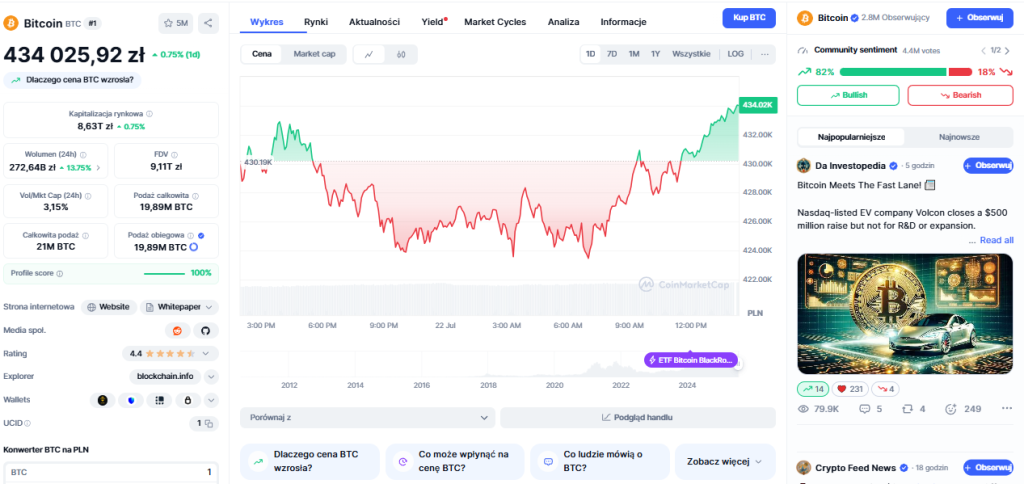Screen dimensions: 1024x484
Task: Switch feed to Najnowsze posts
Action: point(959,137)
